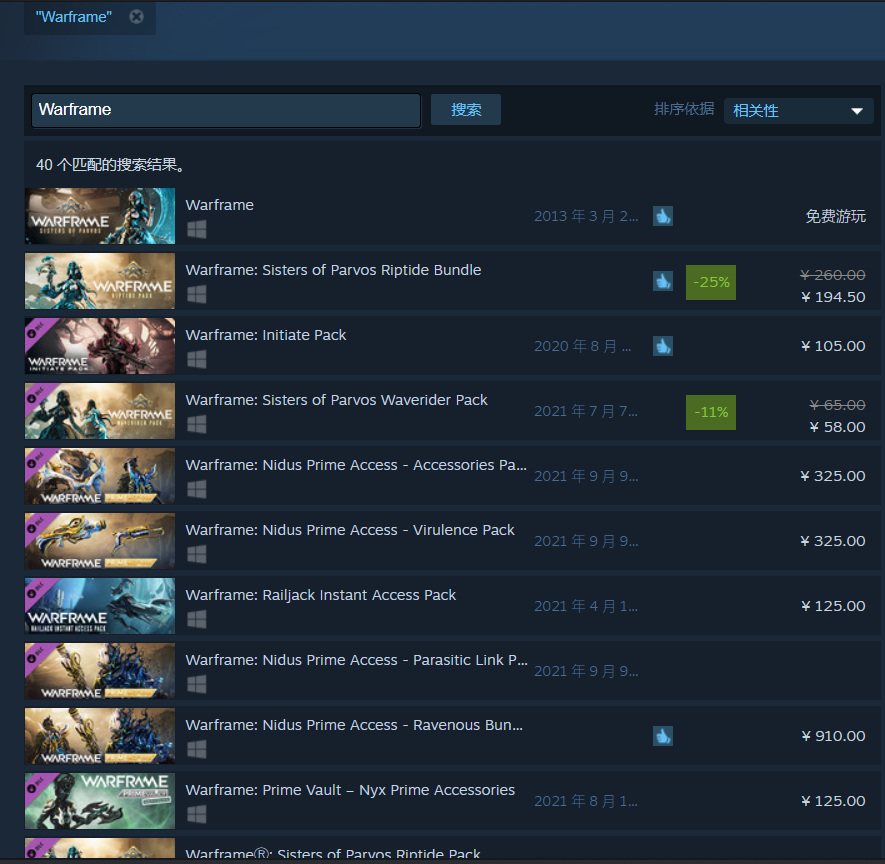Select Warframe: Sisters of Parvos Riptide Bundle title
This screenshot has width=885, height=864.
[334, 270]
